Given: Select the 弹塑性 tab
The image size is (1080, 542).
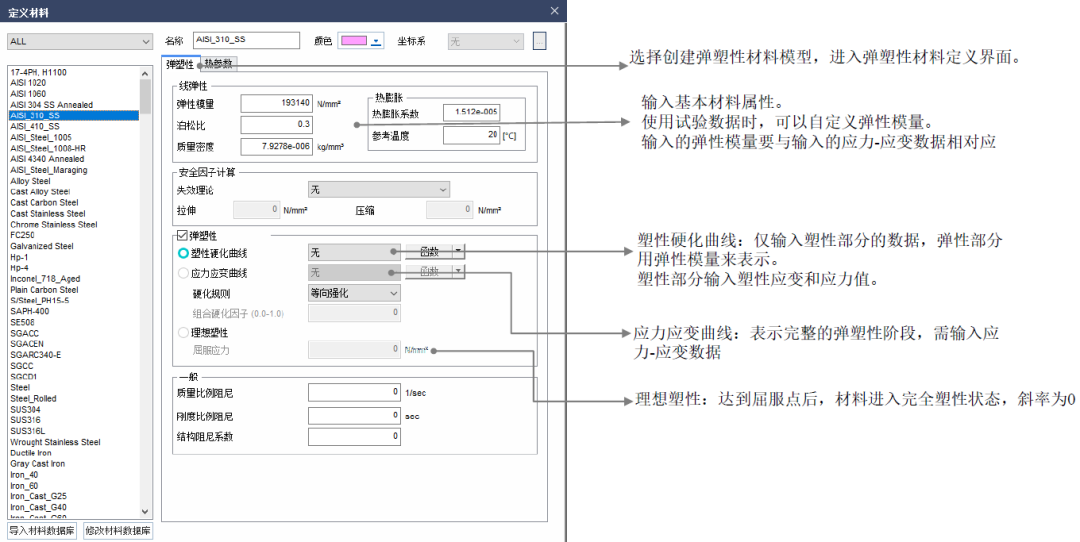Looking at the screenshot, I should 180,64.
